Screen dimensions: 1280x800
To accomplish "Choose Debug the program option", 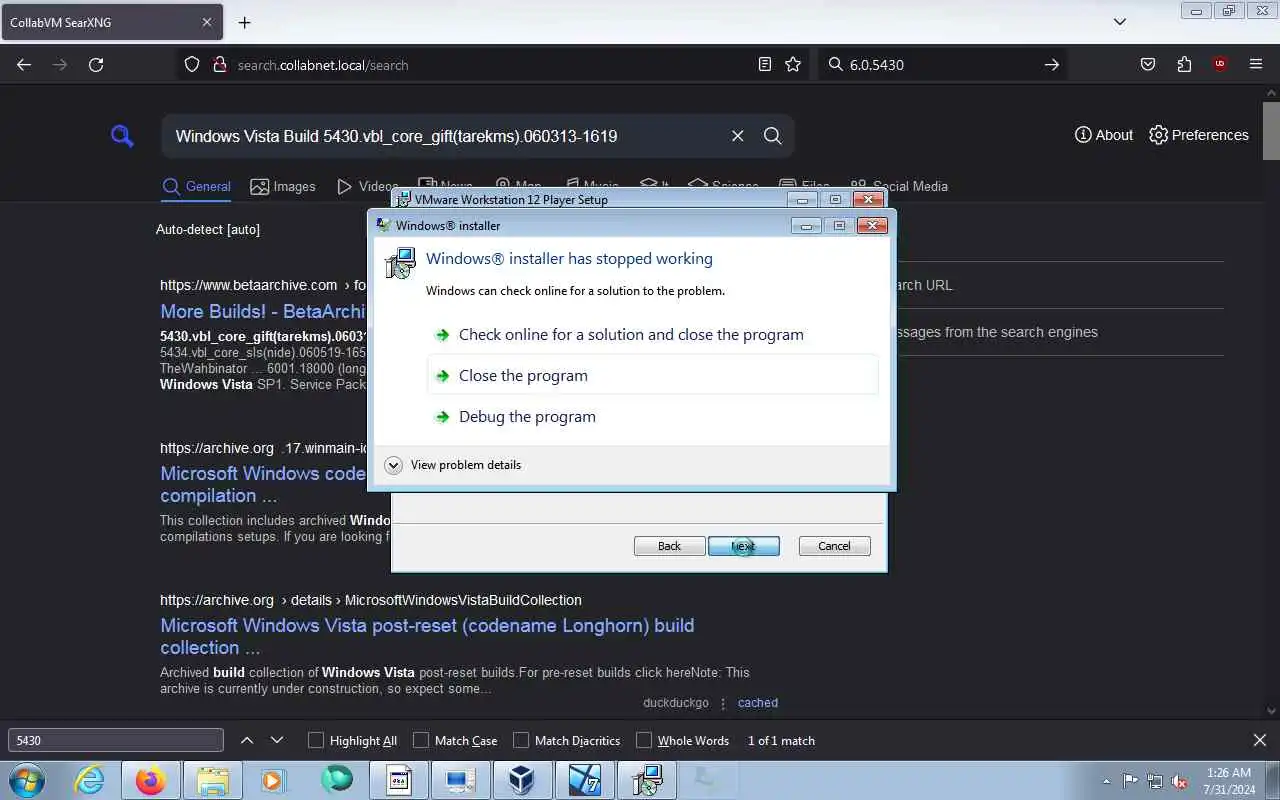I will coord(653,416).
